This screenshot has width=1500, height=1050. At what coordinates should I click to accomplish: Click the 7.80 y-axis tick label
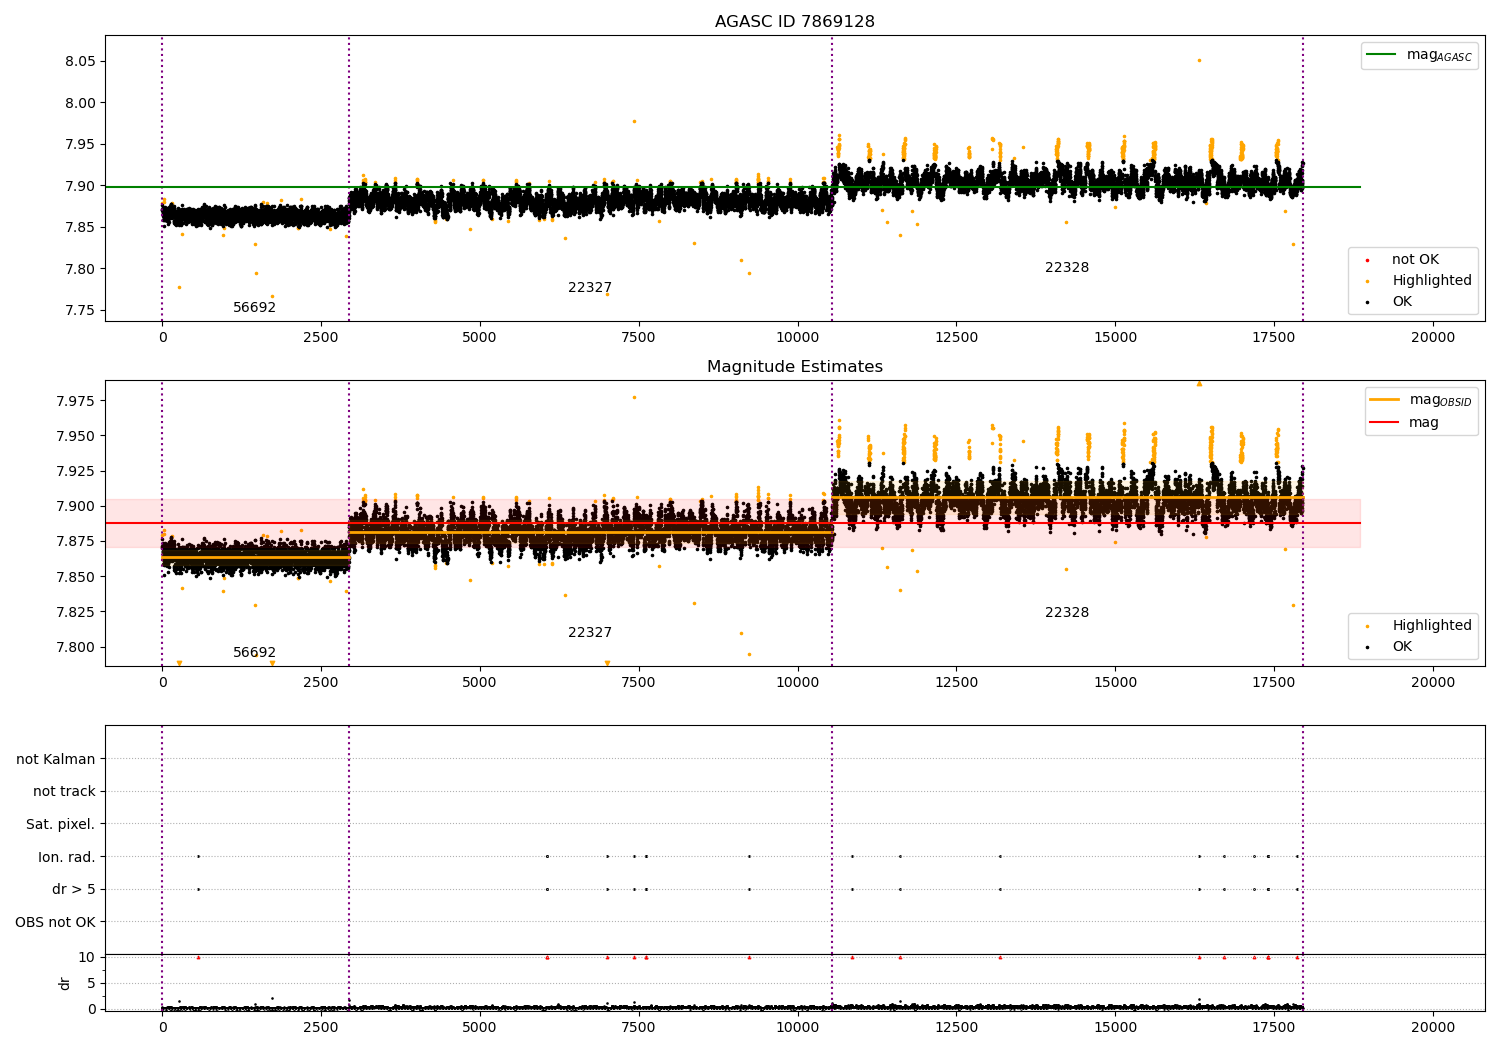click(79, 269)
